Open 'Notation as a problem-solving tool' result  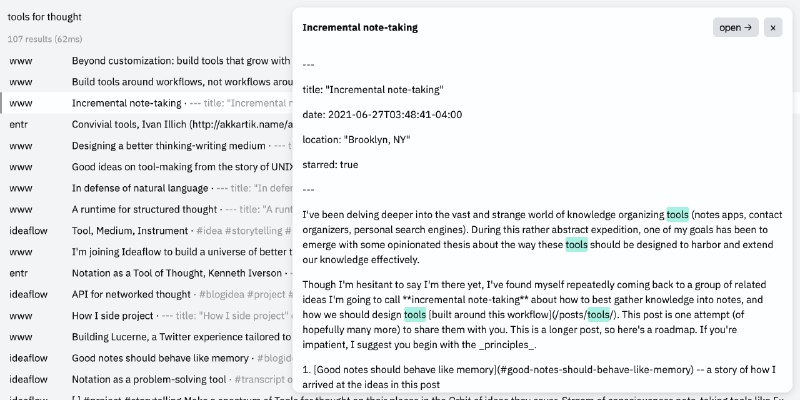pyautogui.click(x=147, y=378)
